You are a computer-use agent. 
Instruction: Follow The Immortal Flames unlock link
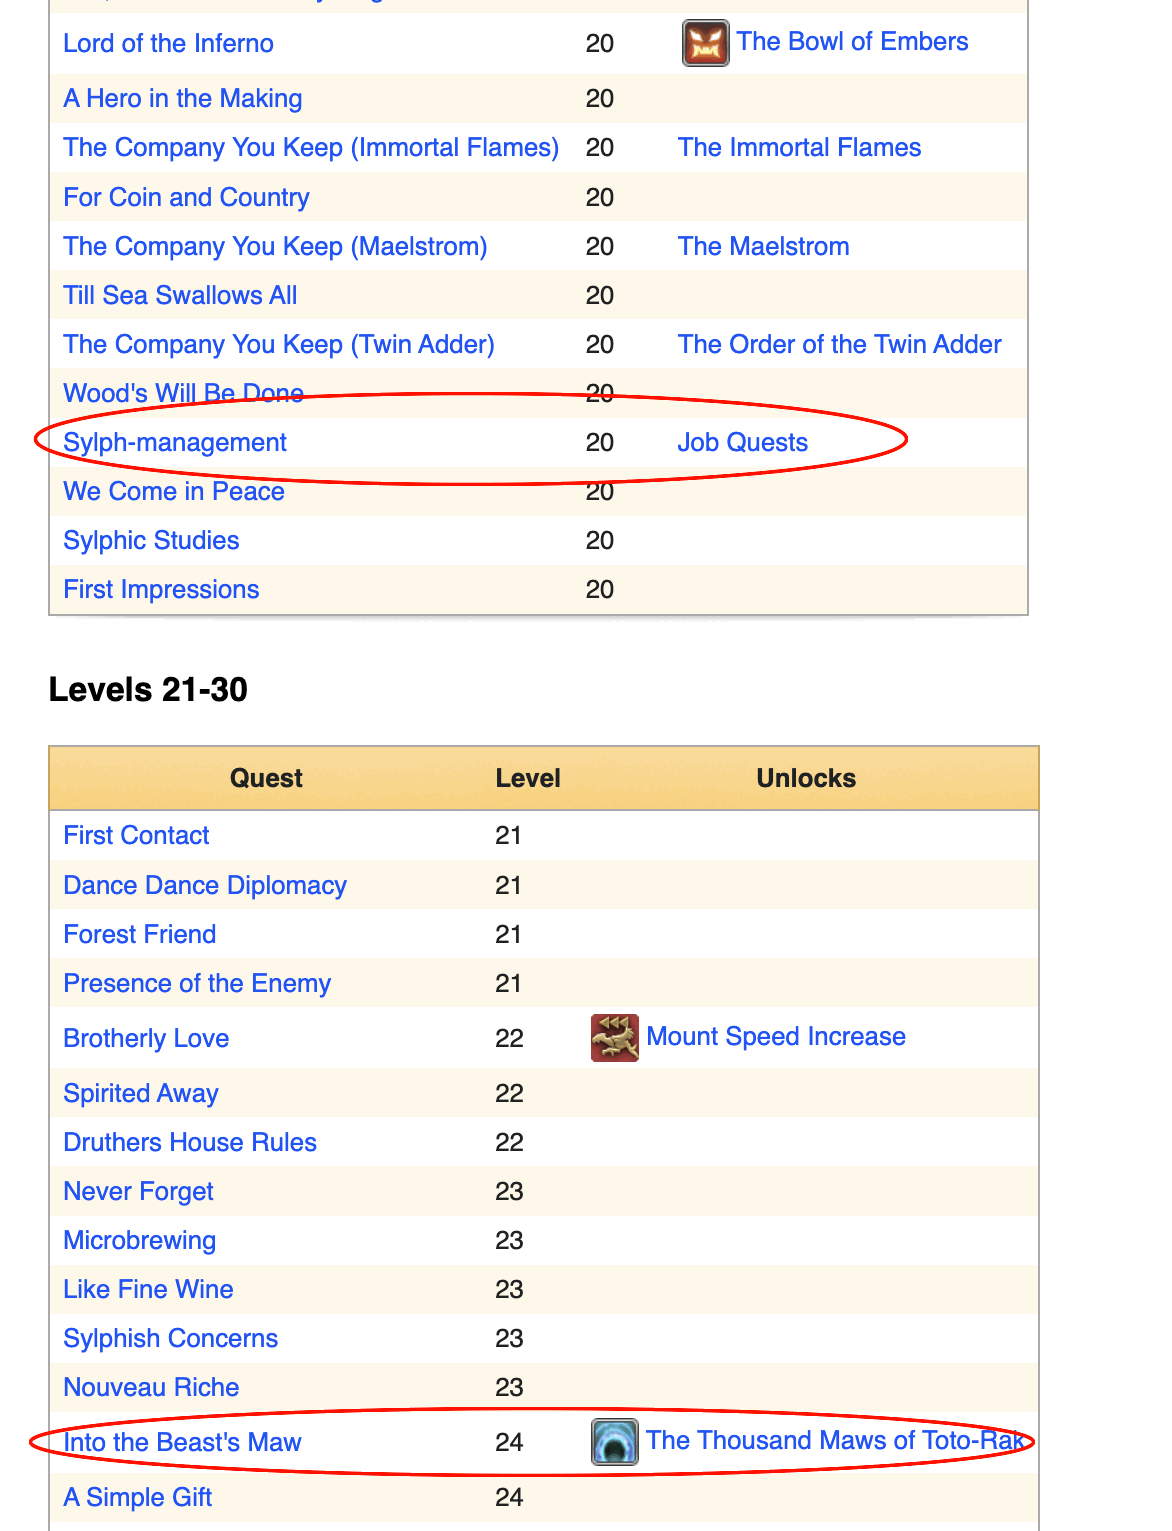tap(799, 147)
